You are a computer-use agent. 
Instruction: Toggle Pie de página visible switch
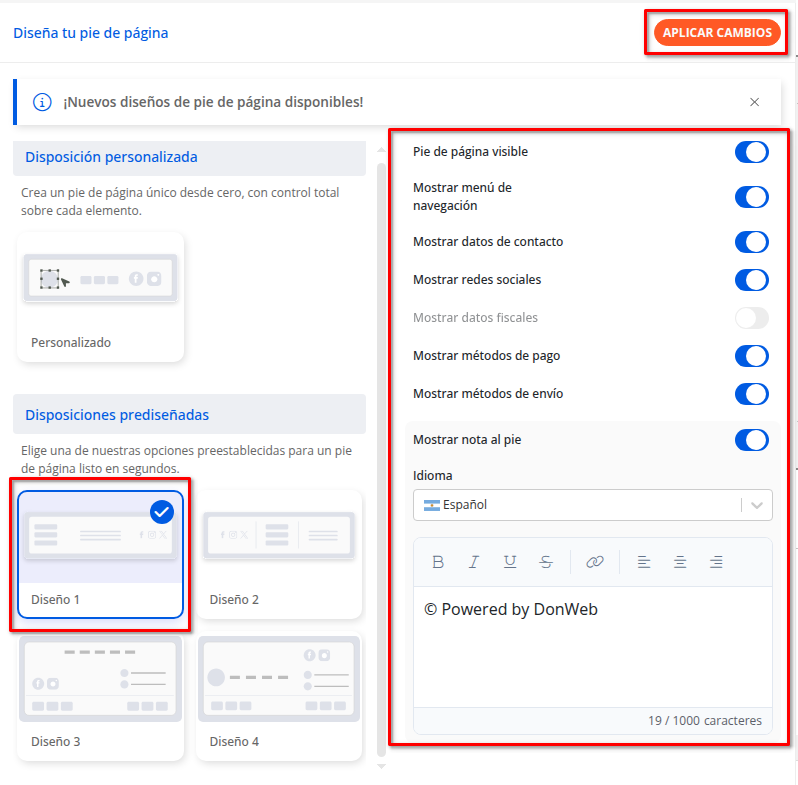coord(751,152)
